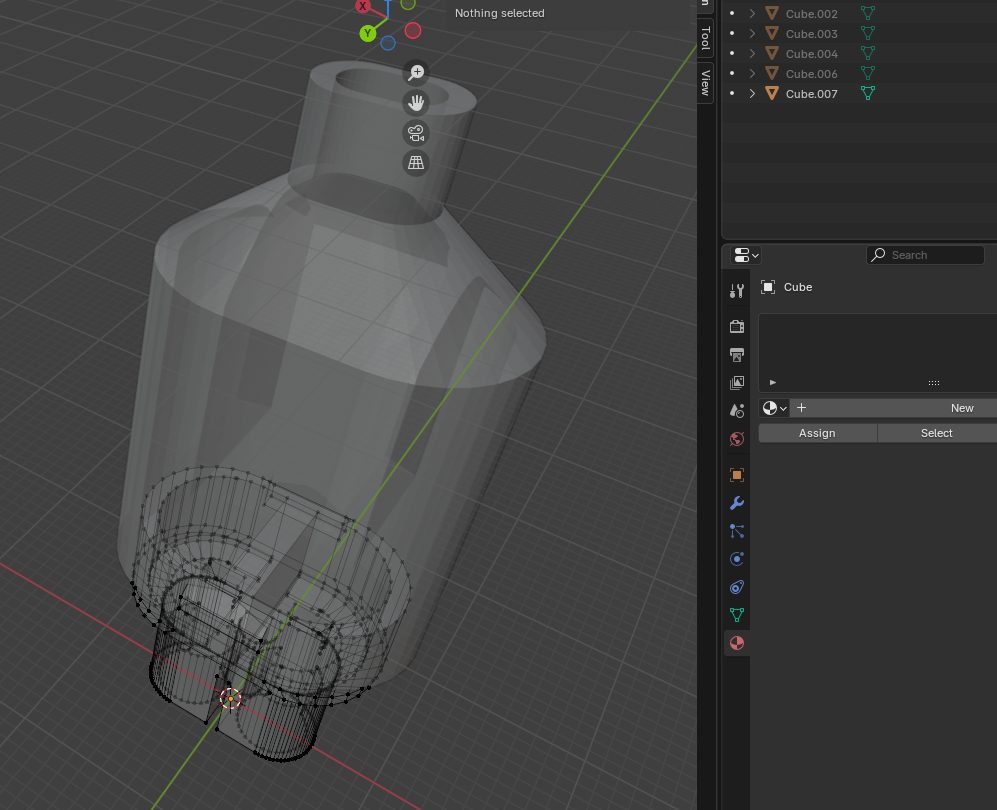Expand the Cube.007 outliner entry
997x810 pixels.
coord(752,94)
